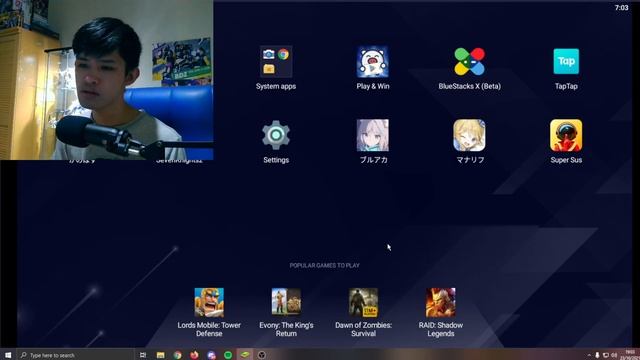640x360 pixels.
Task: Open RAID: Shadow Legends
Action: click(x=440, y=302)
